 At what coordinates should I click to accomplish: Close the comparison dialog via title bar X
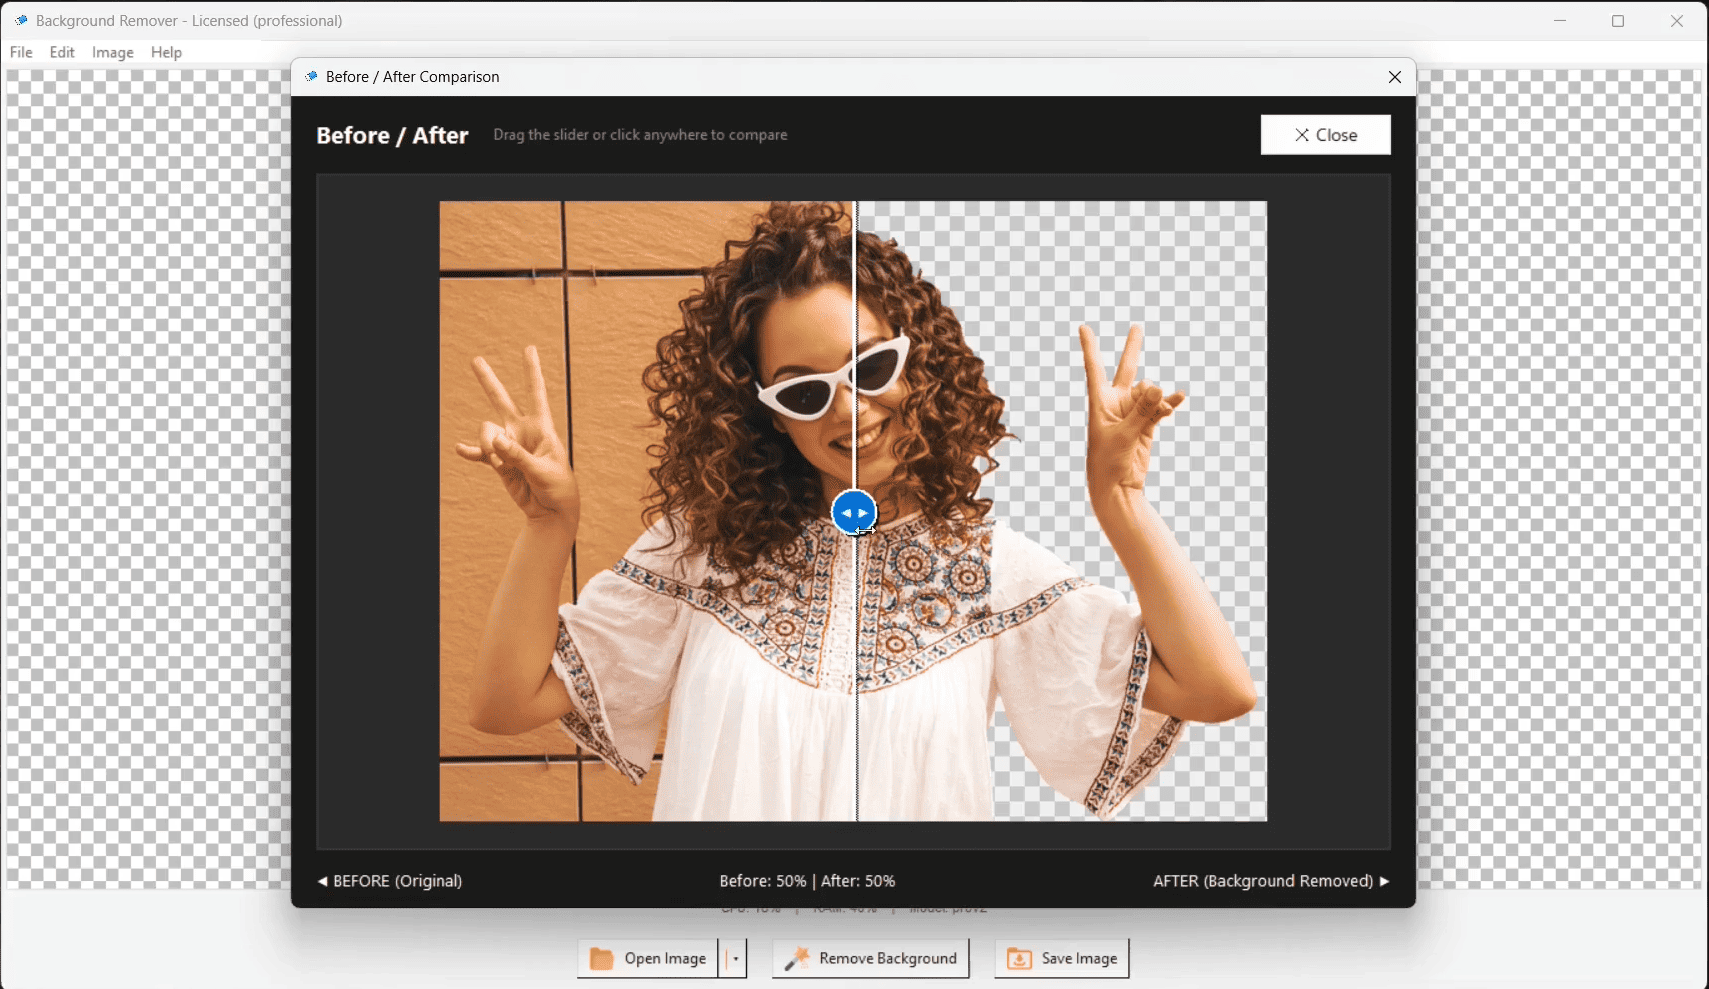pyautogui.click(x=1394, y=77)
